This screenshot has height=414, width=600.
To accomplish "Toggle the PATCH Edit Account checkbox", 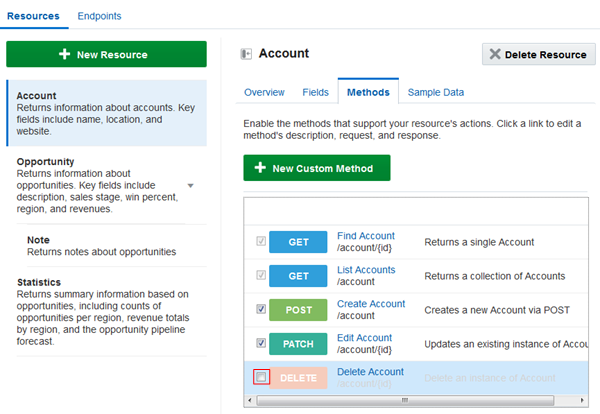I will tap(261, 344).
